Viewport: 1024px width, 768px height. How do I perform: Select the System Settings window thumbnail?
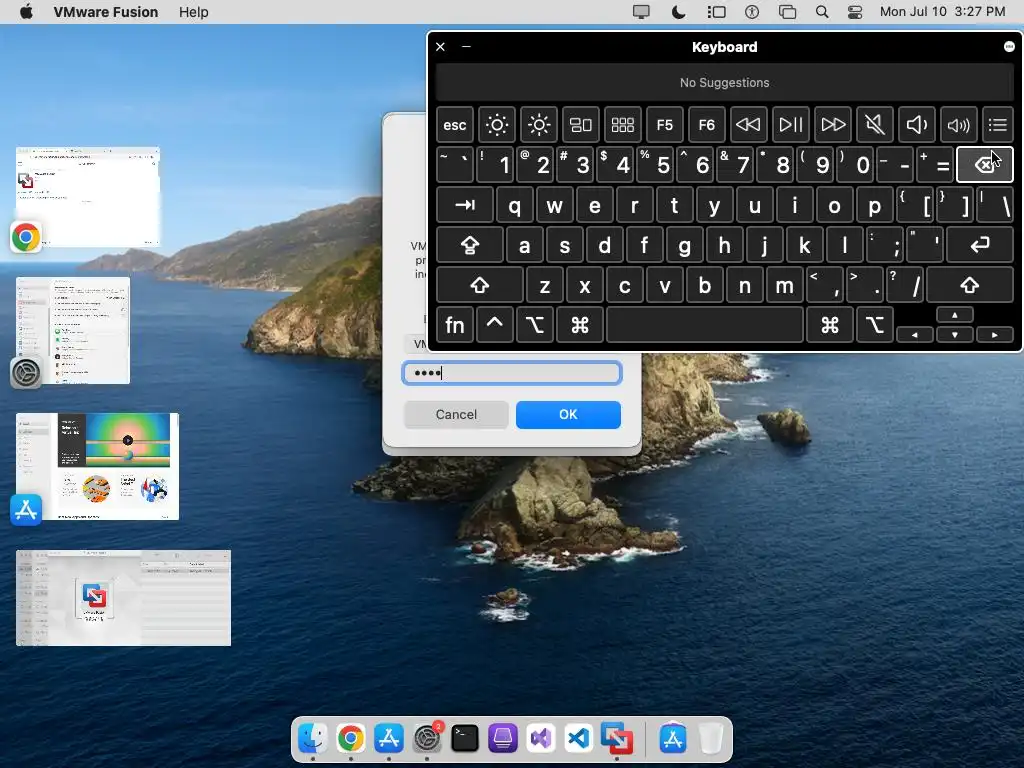[x=73, y=330]
